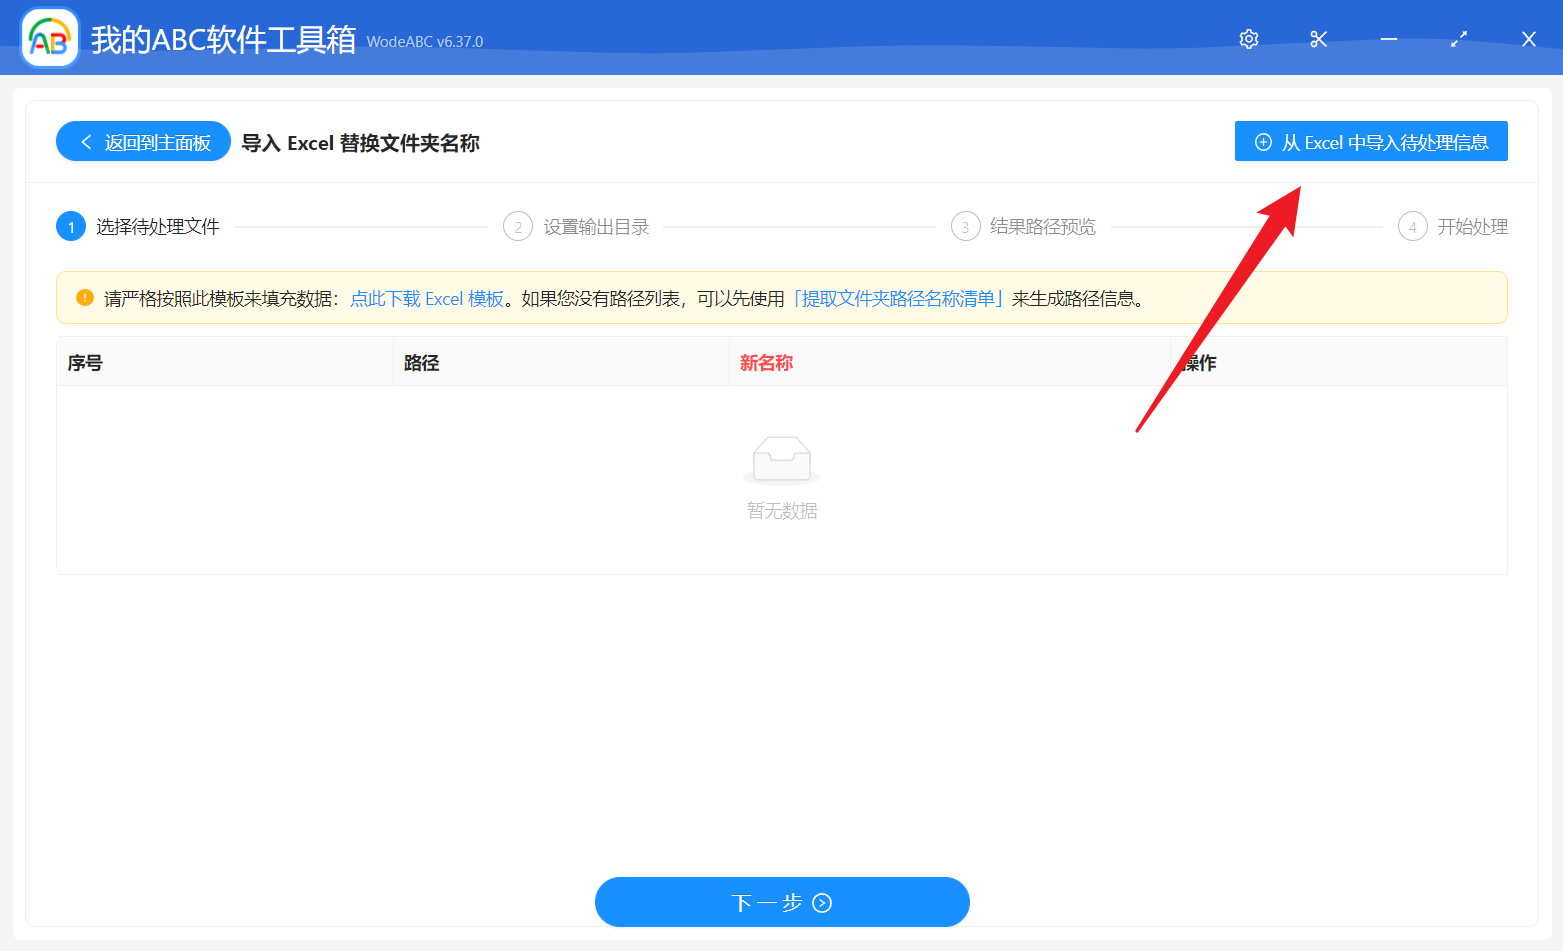The height and width of the screenshot is (951, 1563).
Task: Click the WodeABC app logo icon
Action: pyautogui.click(x=49, y=38)
